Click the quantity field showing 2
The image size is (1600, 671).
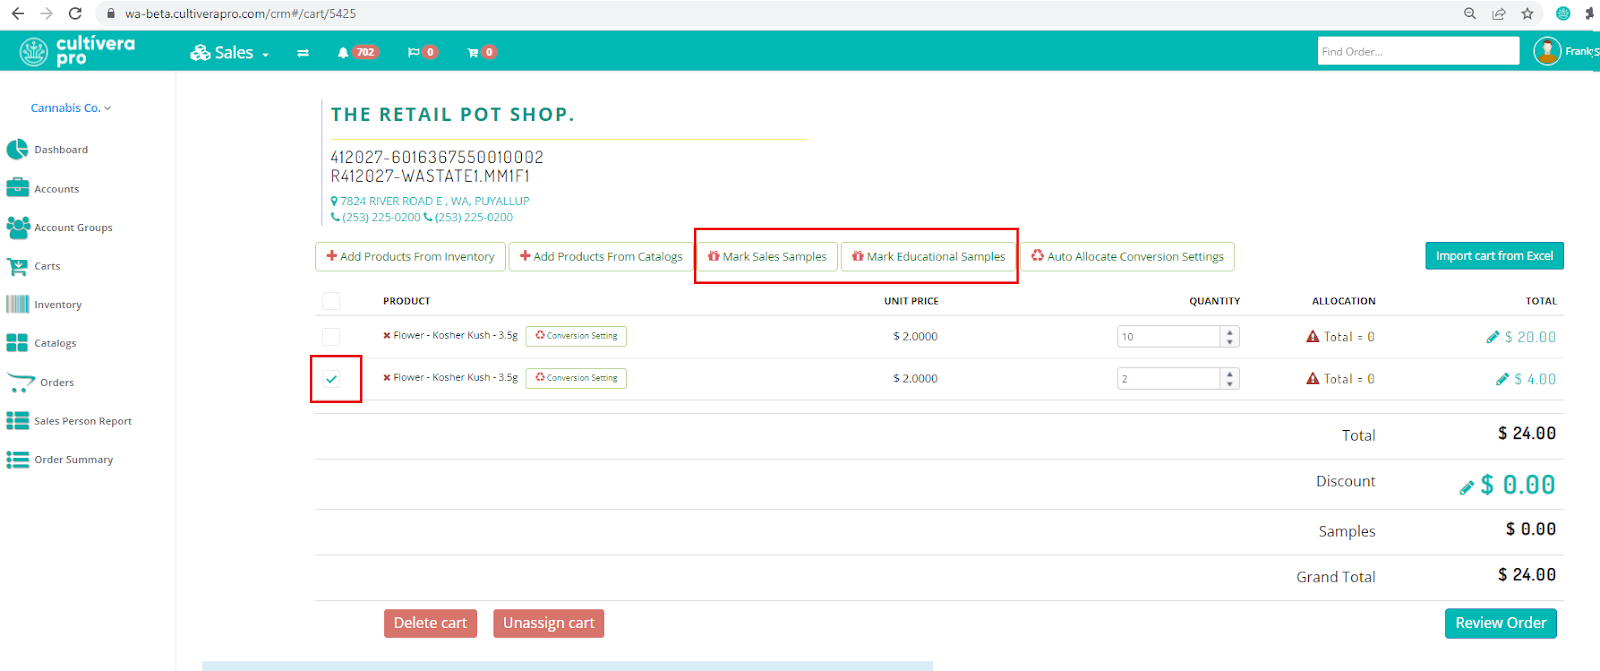(1168, 379)
